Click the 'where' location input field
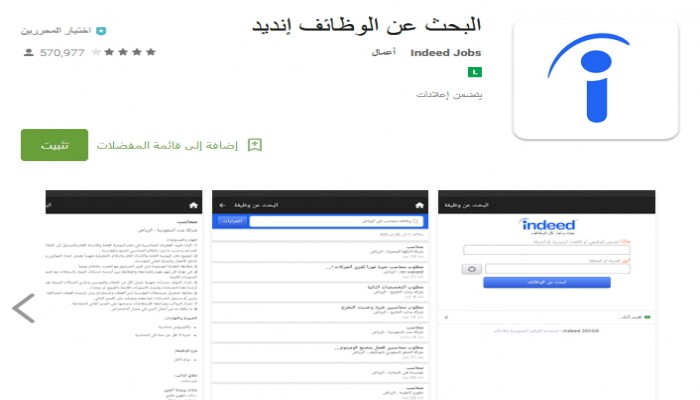 point(558,269)
